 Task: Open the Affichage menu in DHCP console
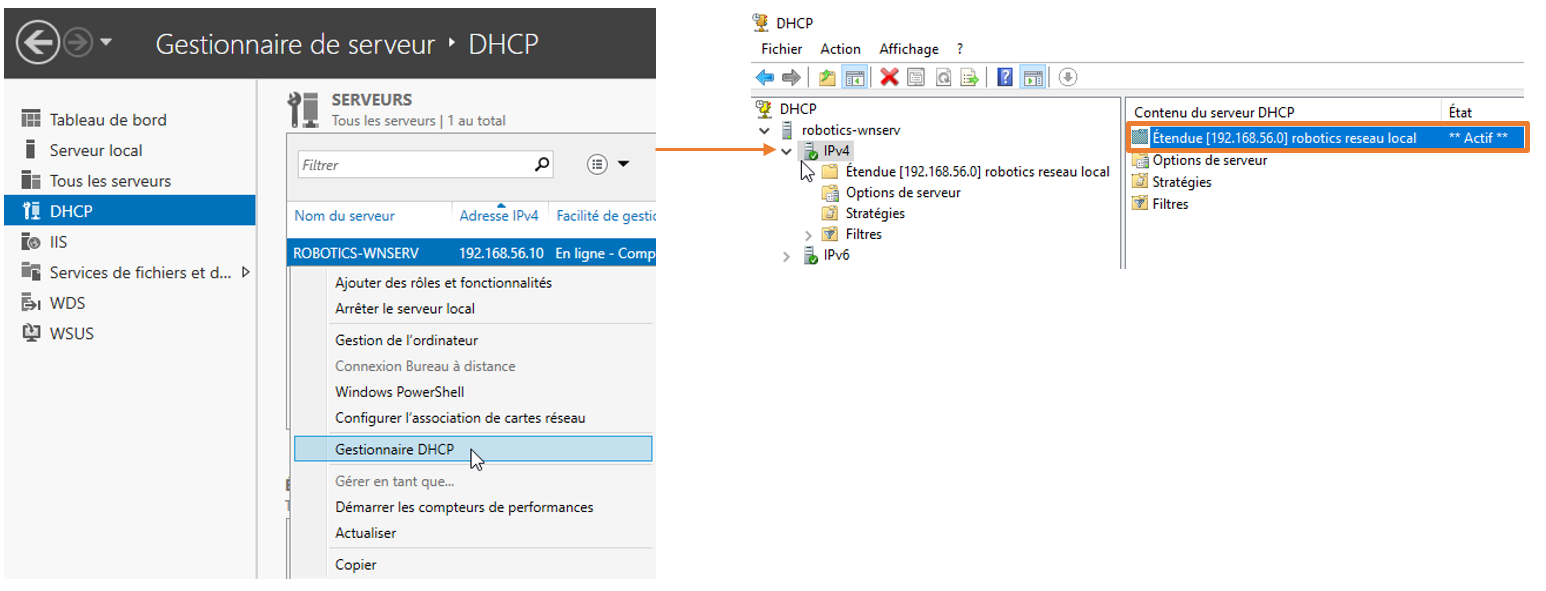coord(909,49)
